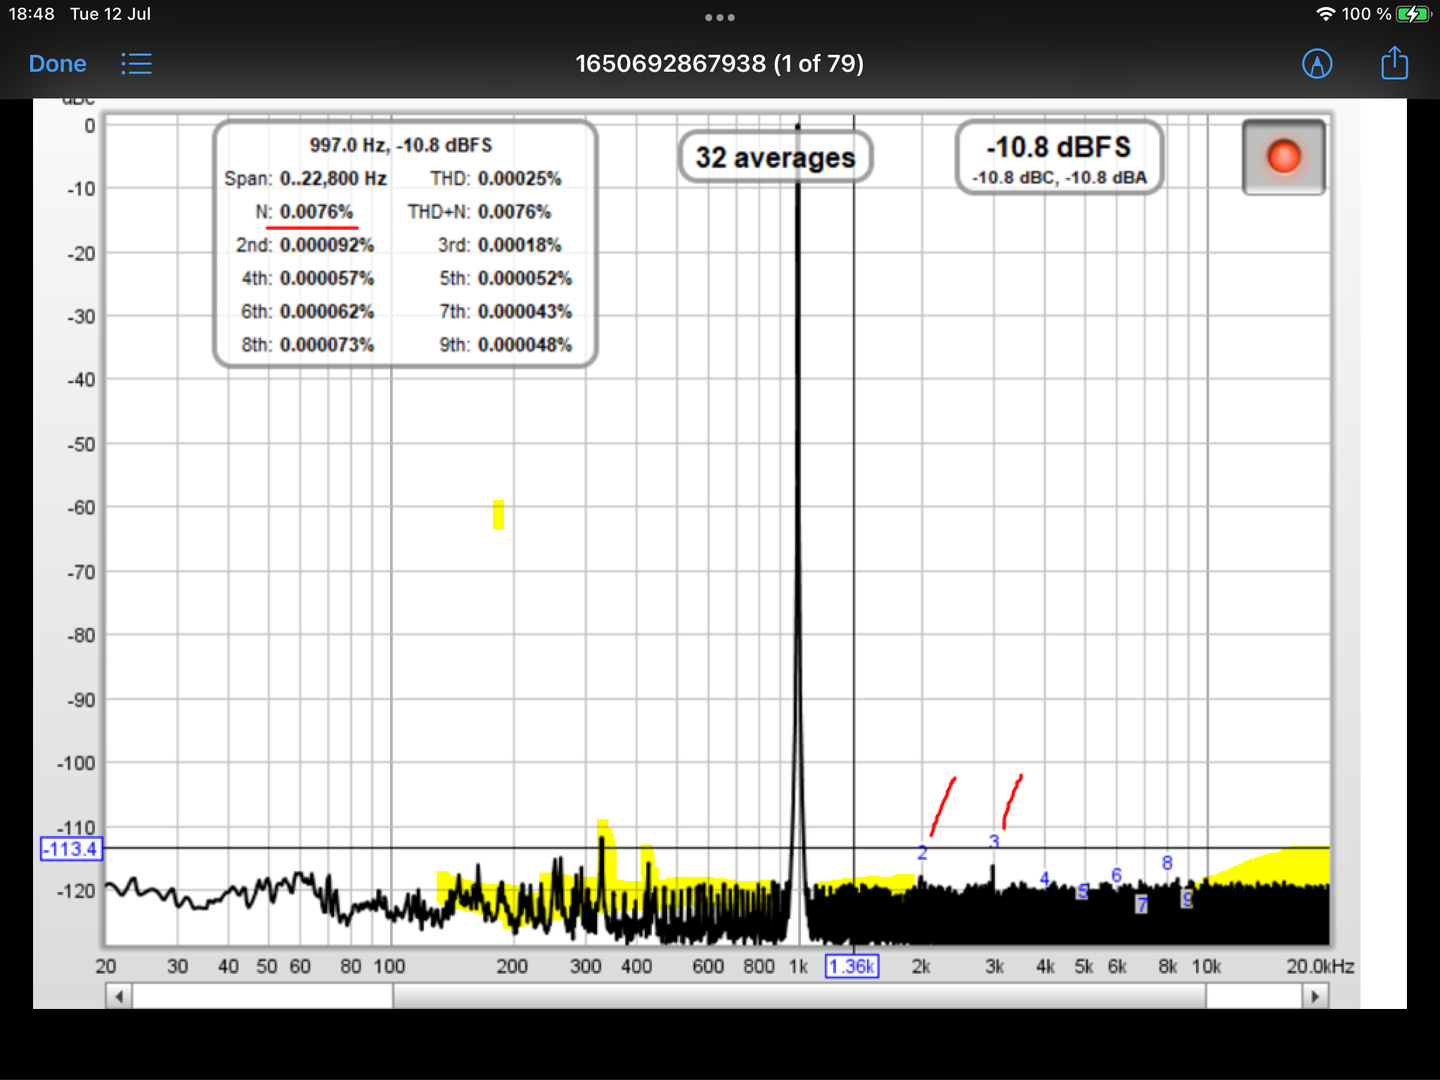This screenshot has height=1080, width=1440.
Task: Select the 1.36k frequency cursor label
Action: (x=852, y=966)
